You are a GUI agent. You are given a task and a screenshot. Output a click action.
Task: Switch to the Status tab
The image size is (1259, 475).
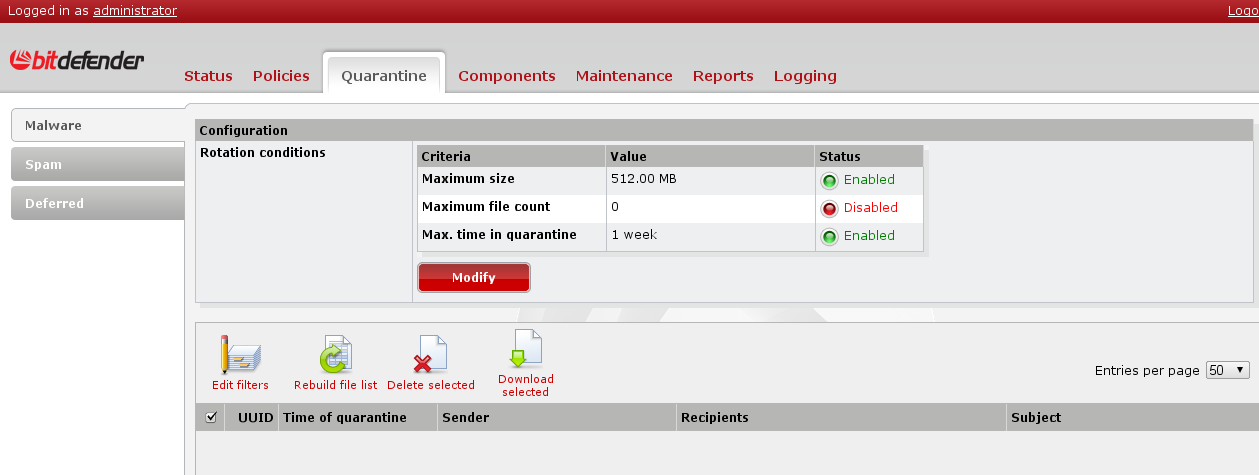(208, 76)
